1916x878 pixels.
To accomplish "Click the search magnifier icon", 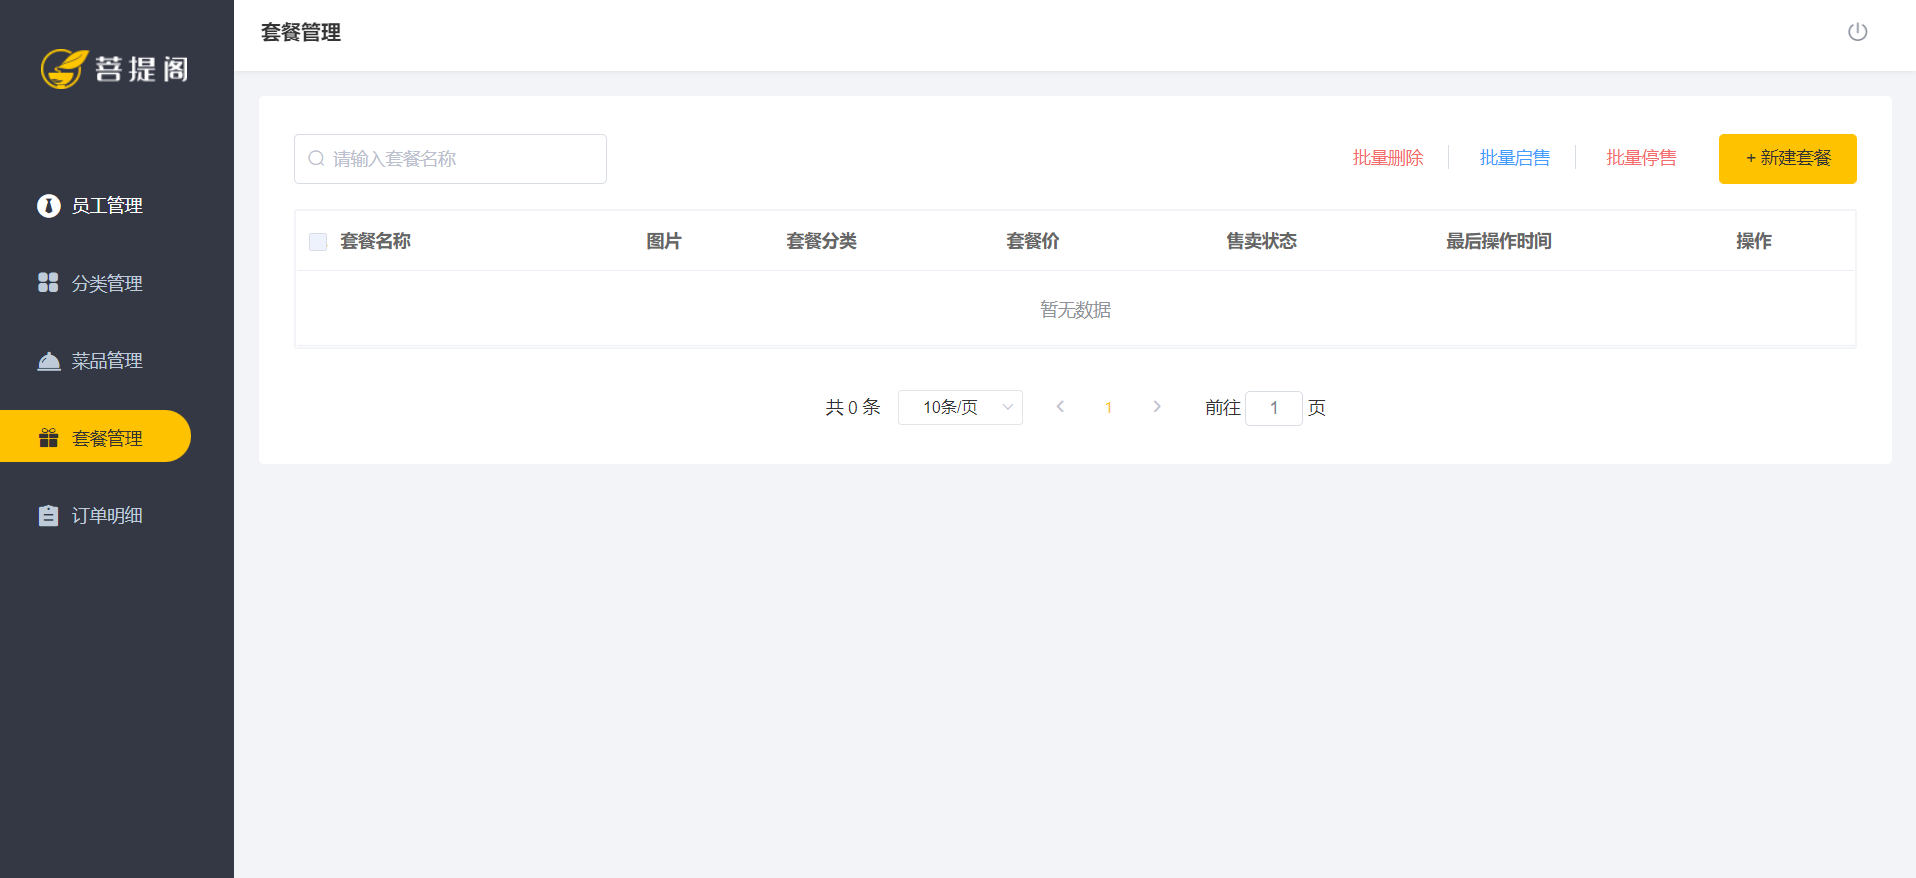I will tap(316, 158).
